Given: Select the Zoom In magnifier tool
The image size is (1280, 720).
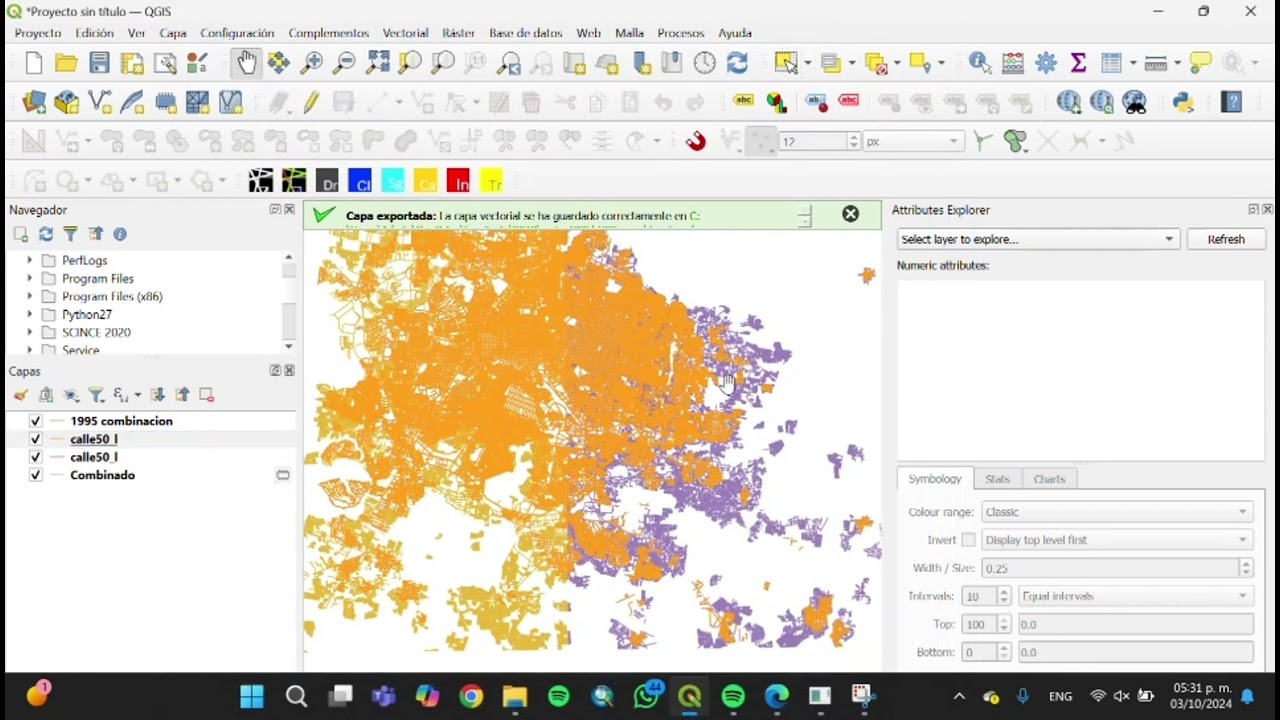Looking at the screenshot, I should pyautogui.click(x=311, y=64).
